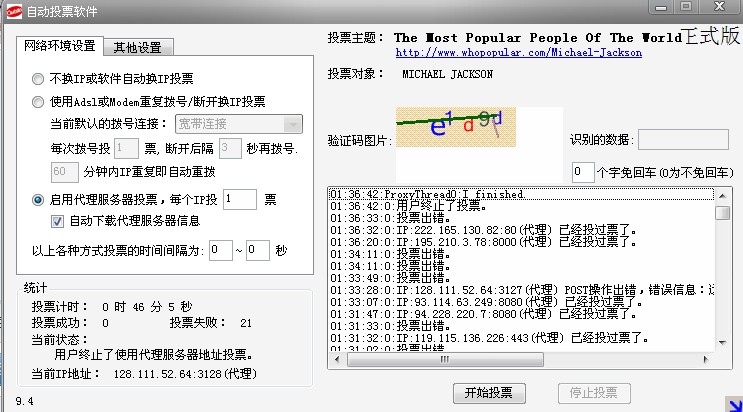The height and width of the screenshot is (412, 743).
Task: Click the 每个IP投 votes count input field
Action: tap(240, 200)
